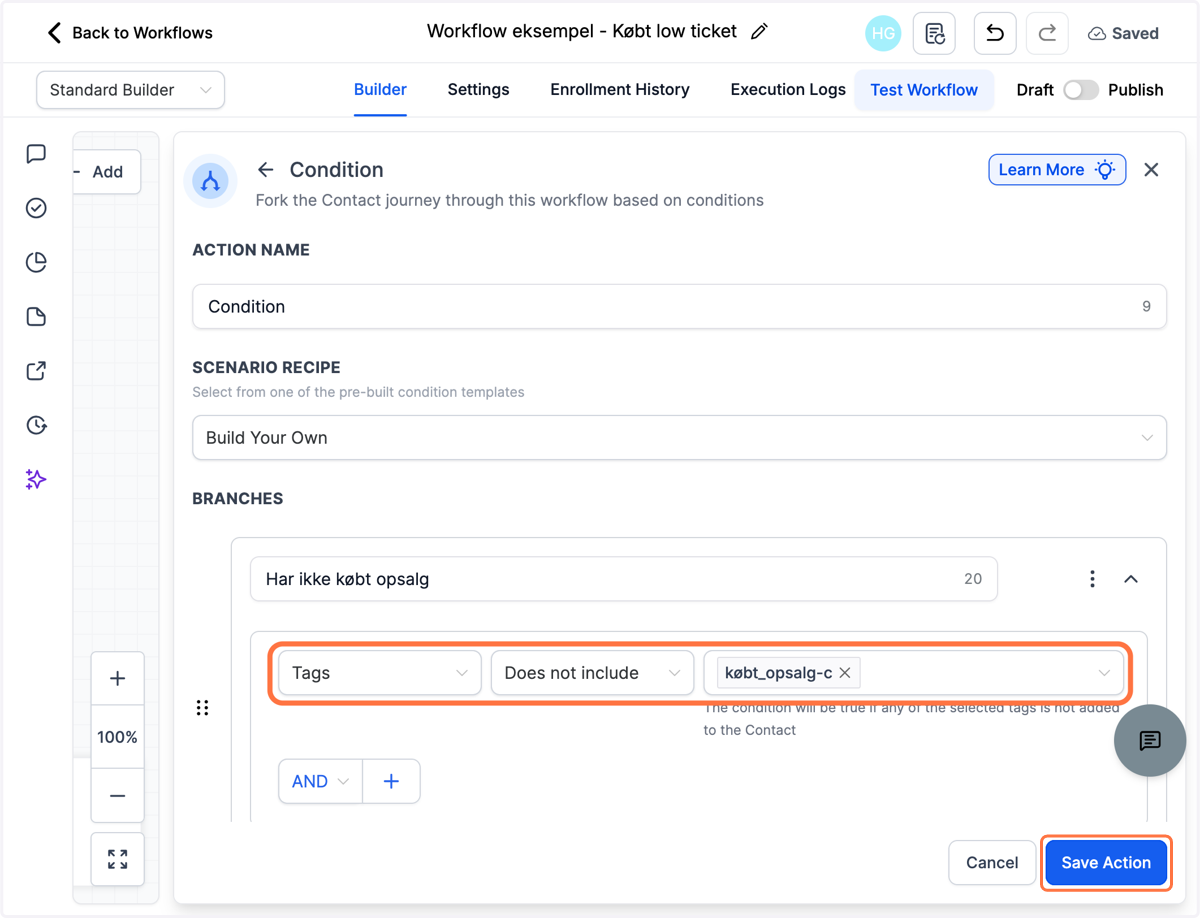Open external link icon in sidebar
The height and width of the screenshot is (918, 1200).
[x=36, y=371]
